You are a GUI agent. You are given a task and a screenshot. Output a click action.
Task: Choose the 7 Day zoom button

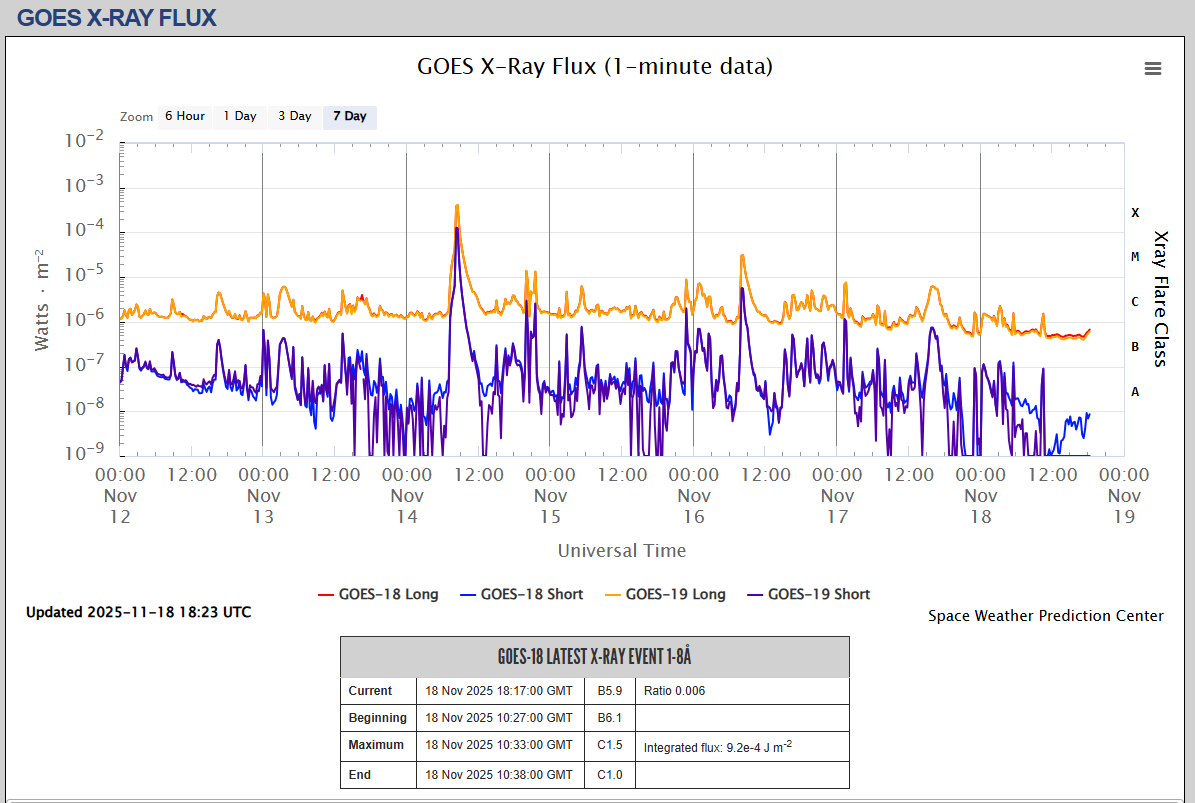pyautogui.click(x=350, y=117)
